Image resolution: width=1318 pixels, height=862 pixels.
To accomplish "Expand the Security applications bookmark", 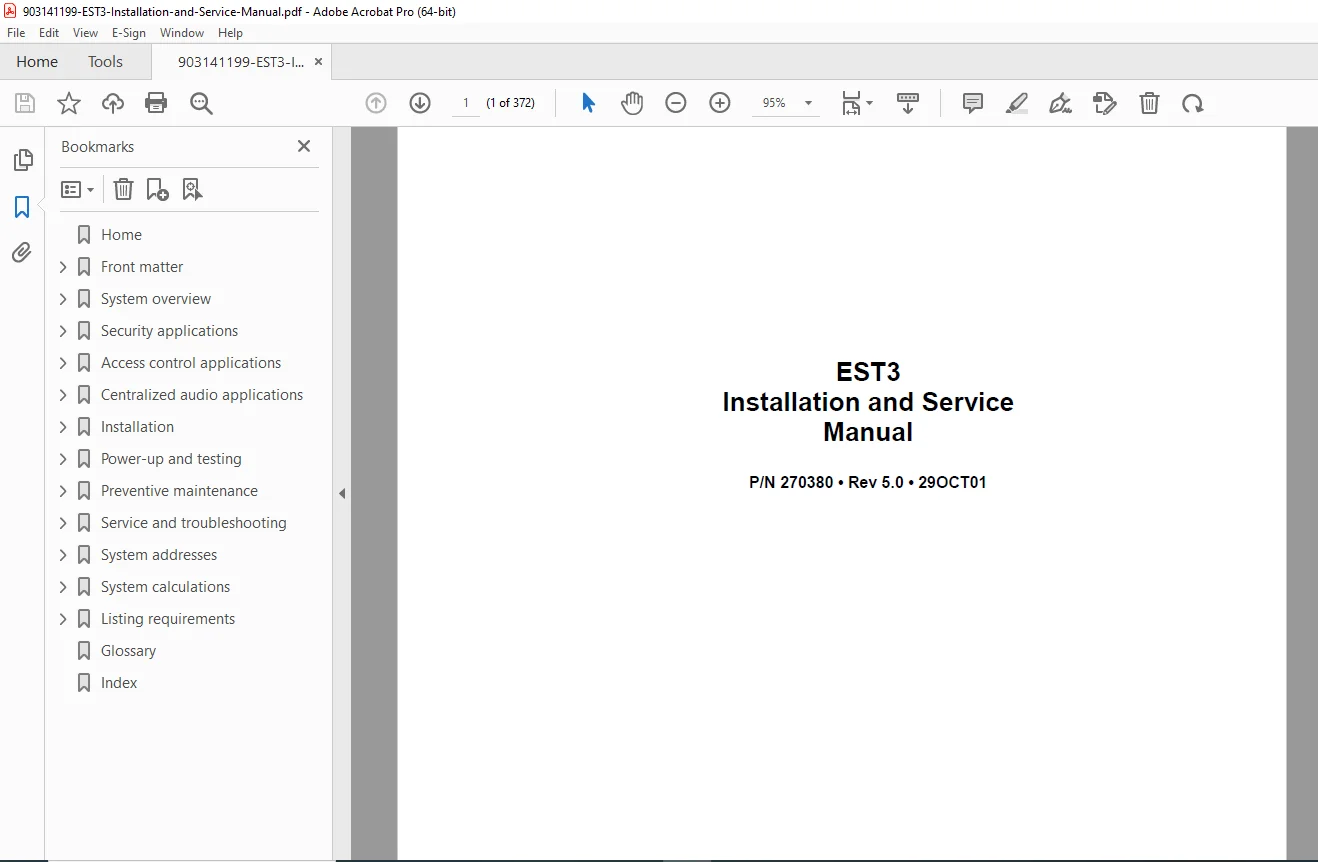I will coord(63,331).
